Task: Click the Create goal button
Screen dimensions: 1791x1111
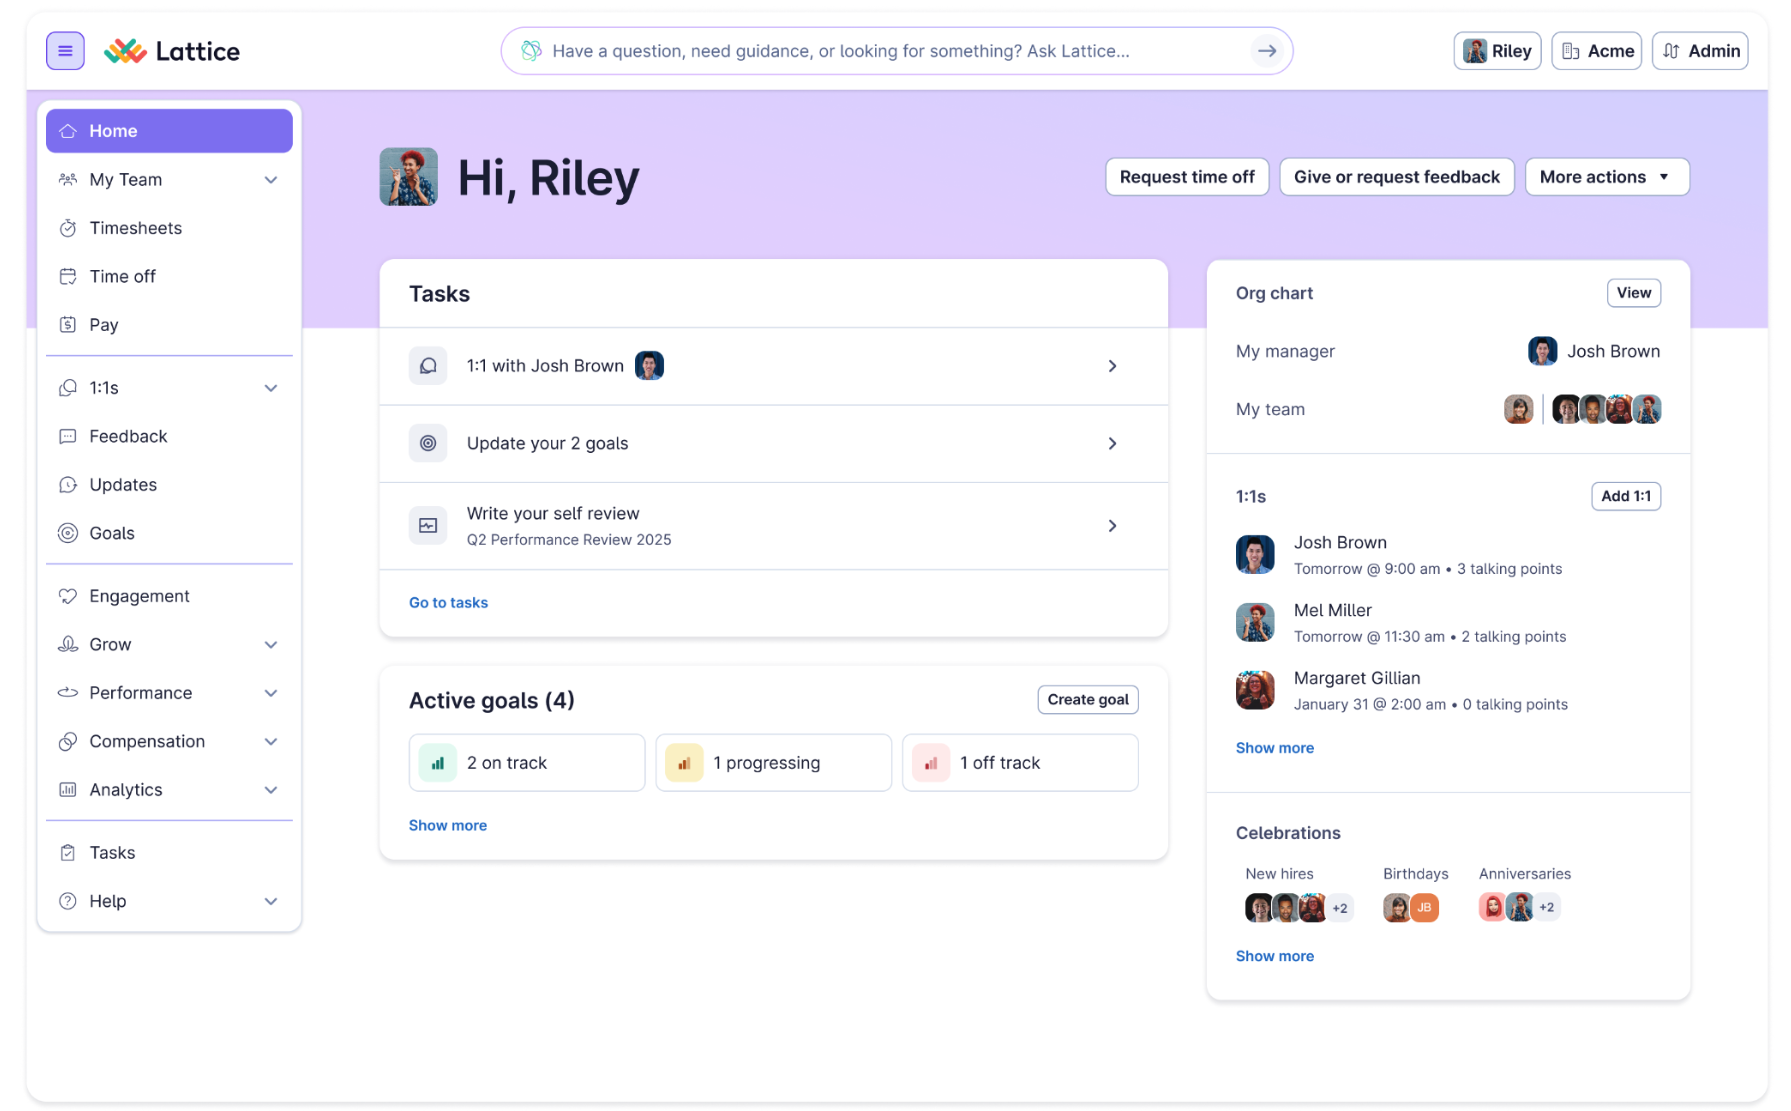Action: 1088,700
